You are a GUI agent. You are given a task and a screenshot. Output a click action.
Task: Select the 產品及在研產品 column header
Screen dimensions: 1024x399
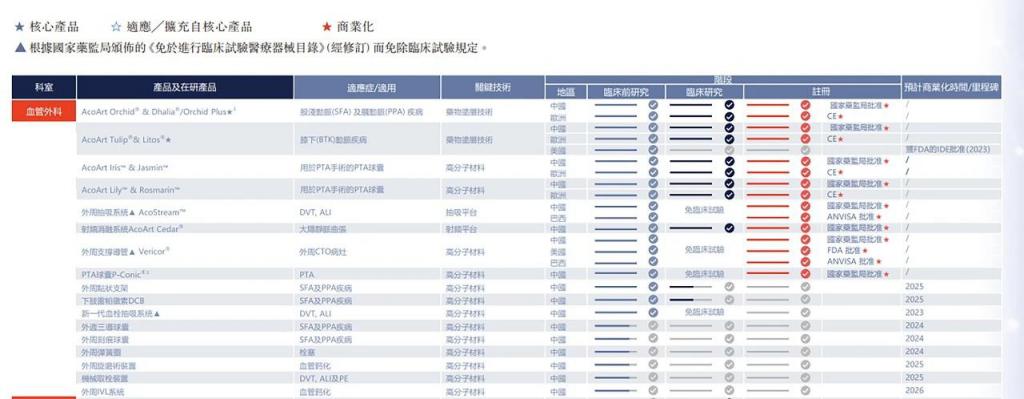click(185, 87)
